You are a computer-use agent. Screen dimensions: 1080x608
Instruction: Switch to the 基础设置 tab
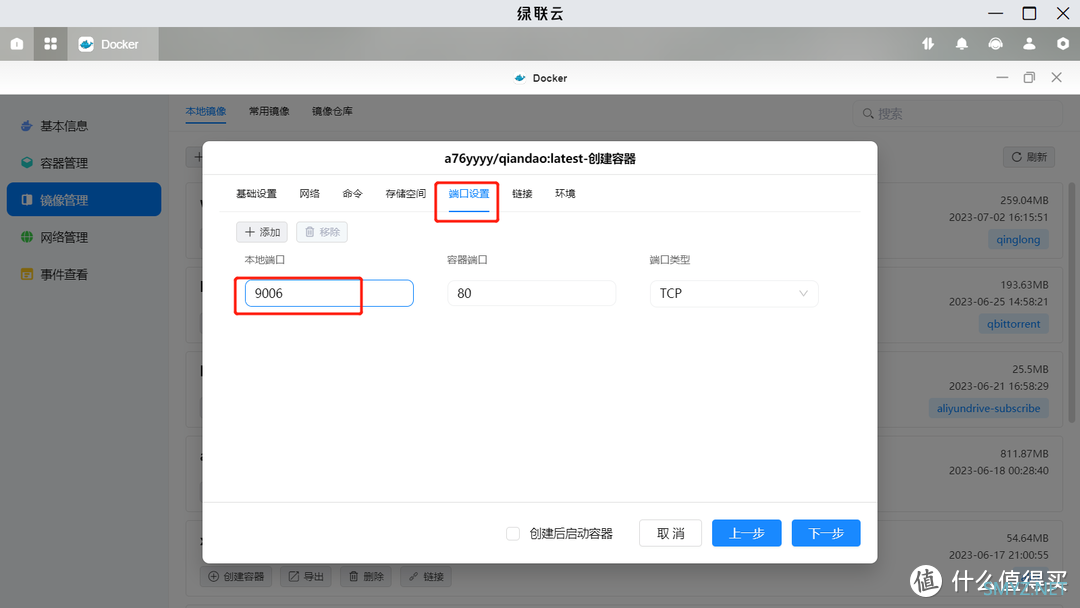pyautogui.click(x=256, y=194)
